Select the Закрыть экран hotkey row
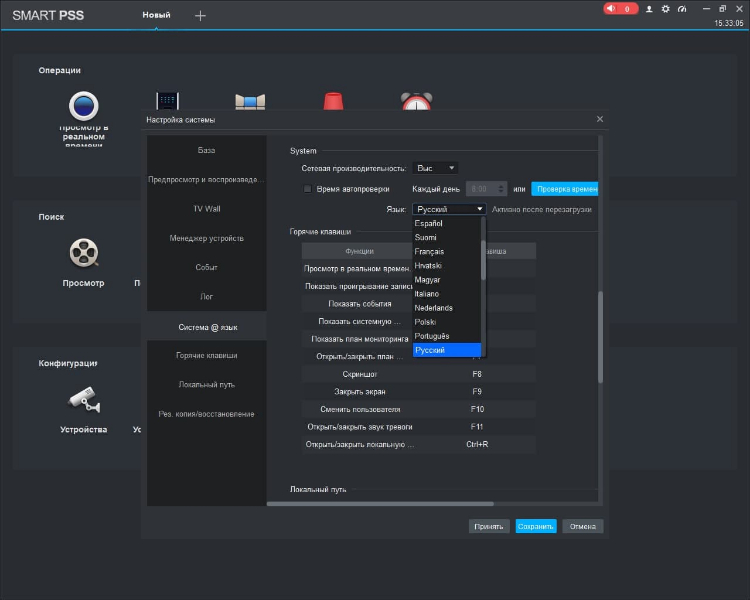This screenshot has height=600, width=750. [x=419, y=392]
